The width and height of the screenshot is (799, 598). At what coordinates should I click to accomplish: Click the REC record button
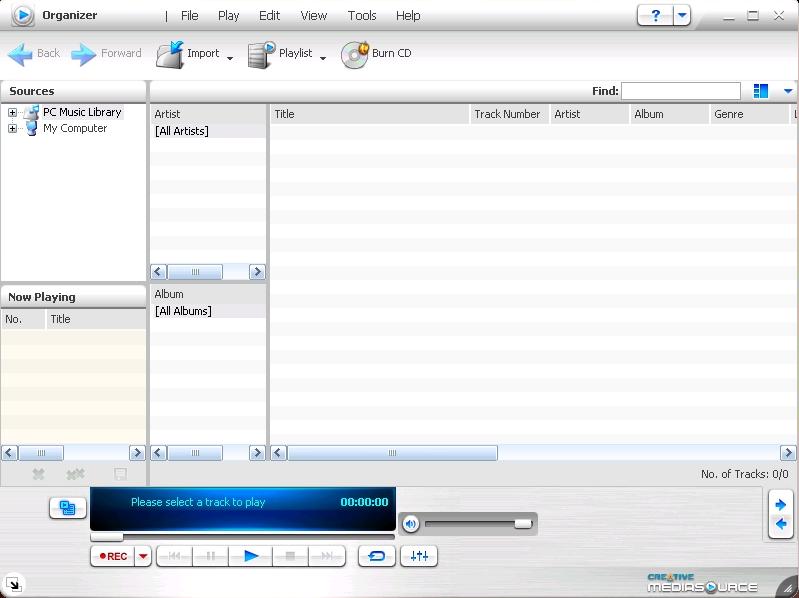tap(113, 556)
